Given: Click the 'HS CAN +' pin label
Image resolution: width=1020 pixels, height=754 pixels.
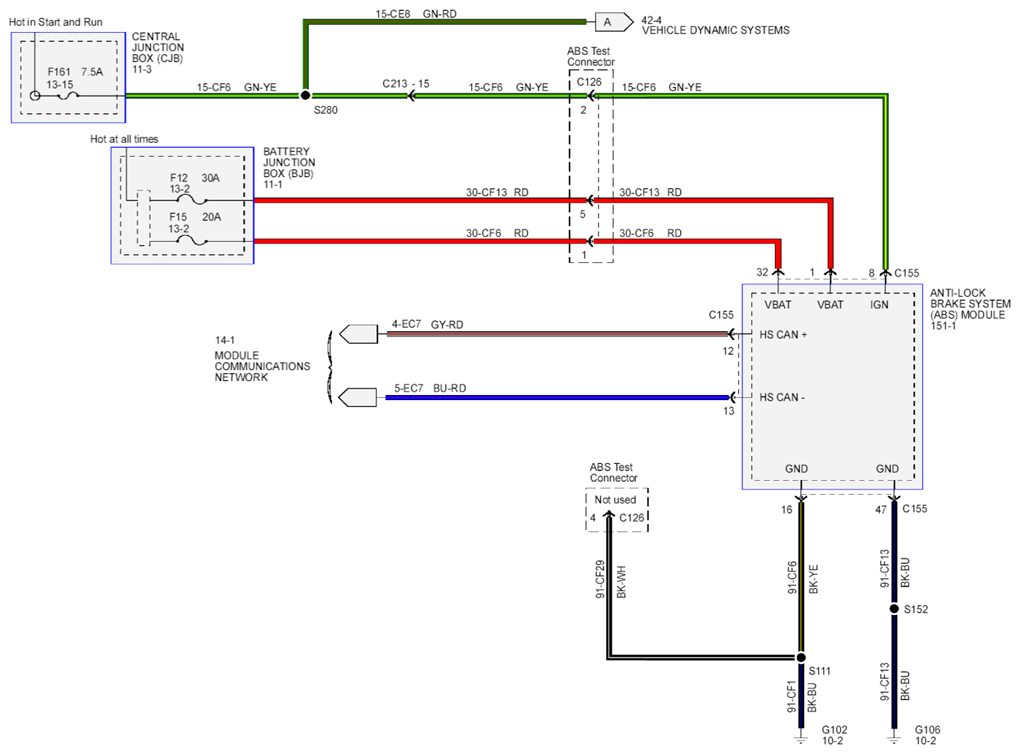Looking at the screenshot, I should (783, 334).
